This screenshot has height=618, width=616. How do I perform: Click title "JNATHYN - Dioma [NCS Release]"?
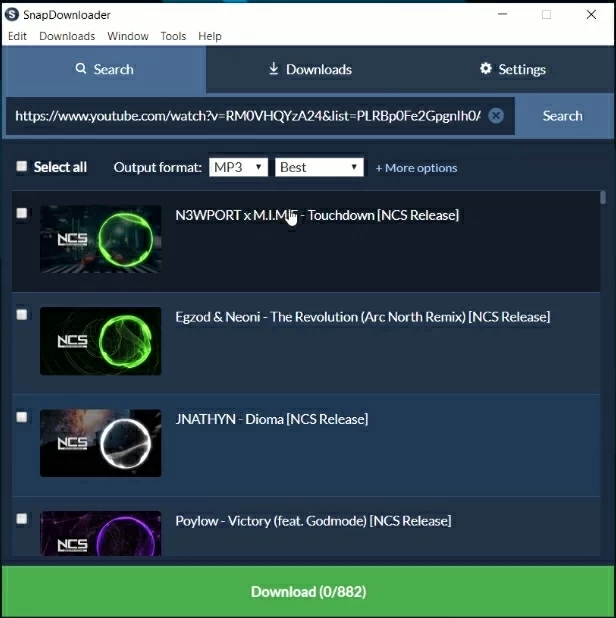[272, 419]
